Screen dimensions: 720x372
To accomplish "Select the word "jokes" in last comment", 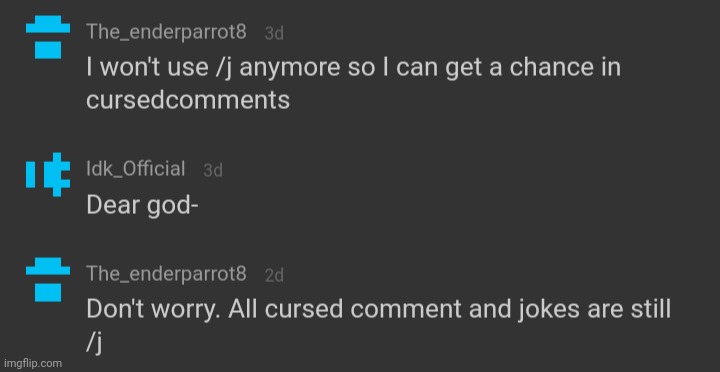I will click(x=547, y=310).
